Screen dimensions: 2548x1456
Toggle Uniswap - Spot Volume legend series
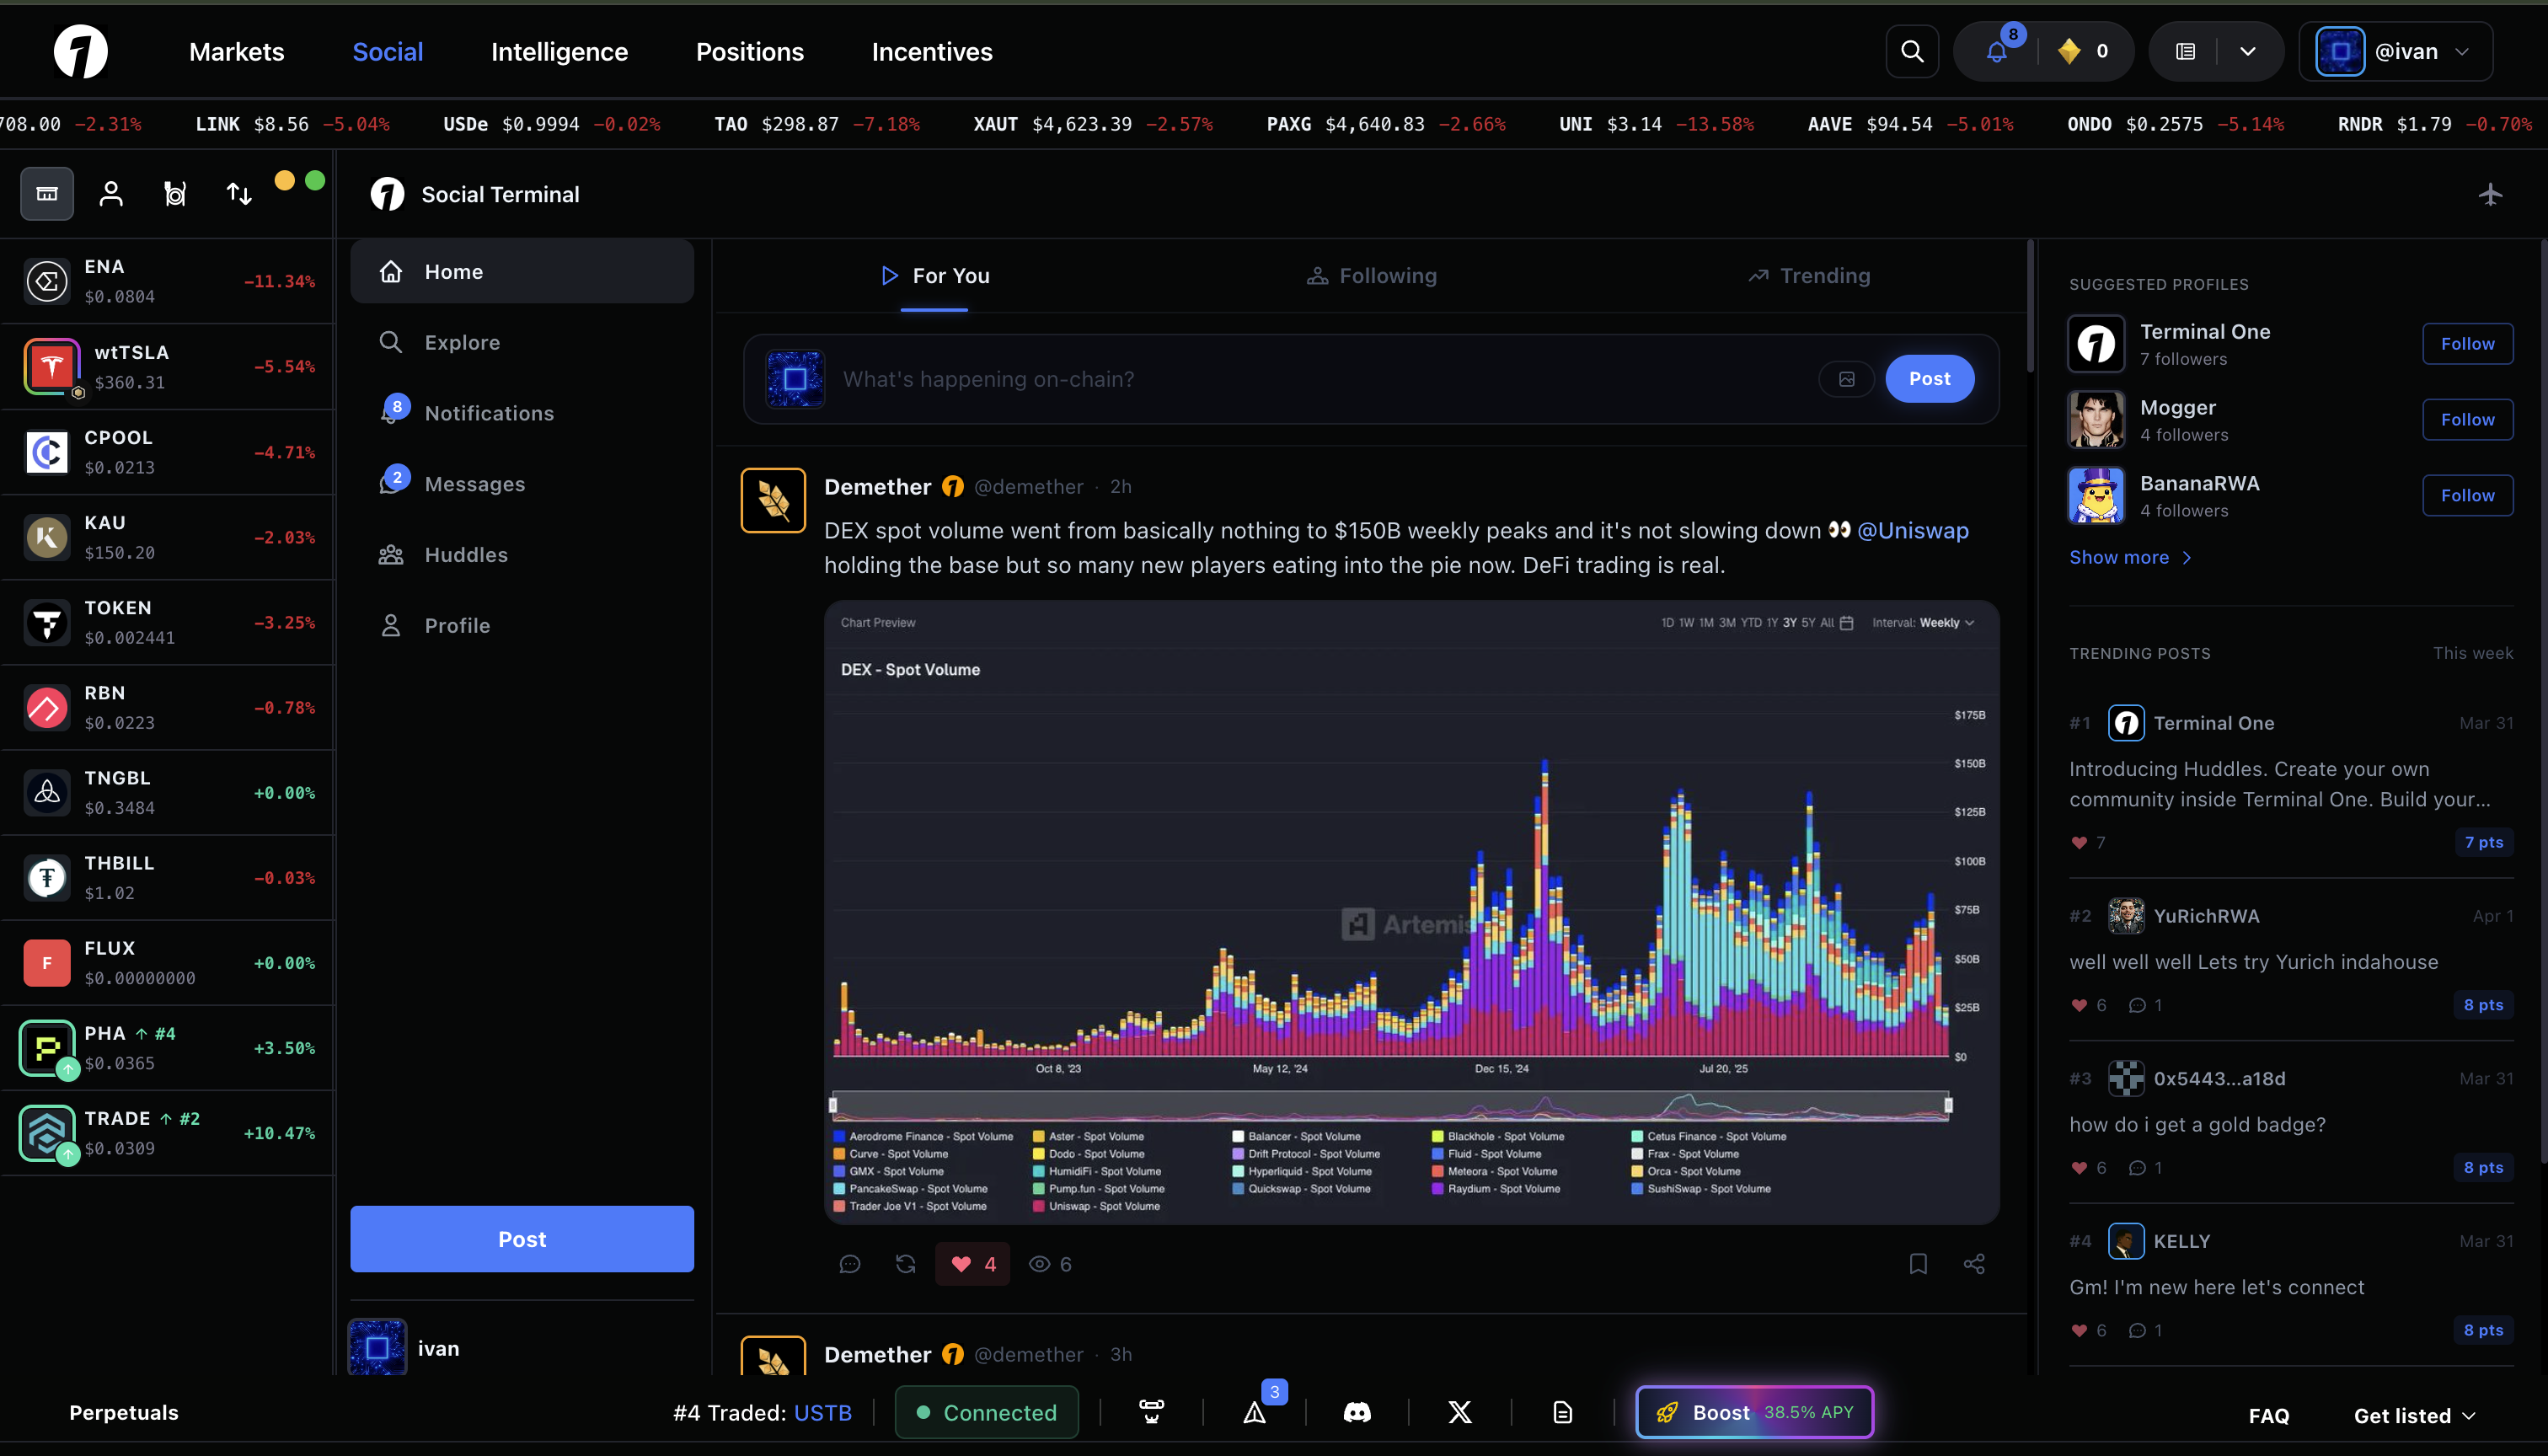[x=1097, y=1206]
